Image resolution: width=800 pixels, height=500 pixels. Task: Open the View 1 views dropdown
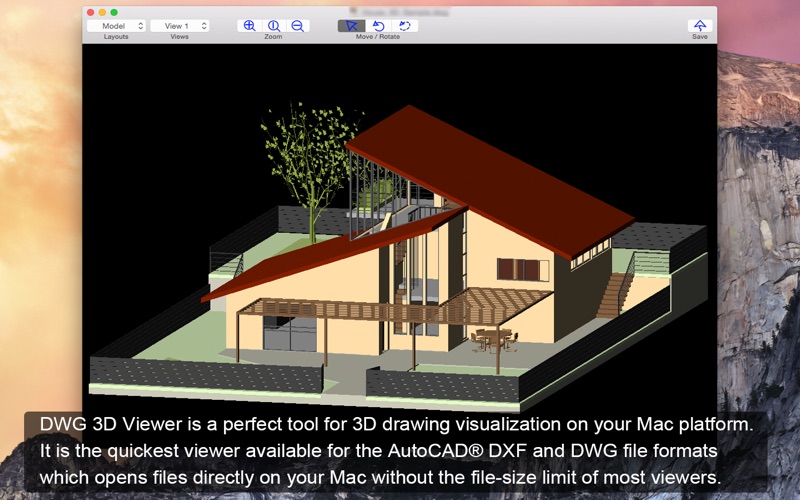click(180, 26)
